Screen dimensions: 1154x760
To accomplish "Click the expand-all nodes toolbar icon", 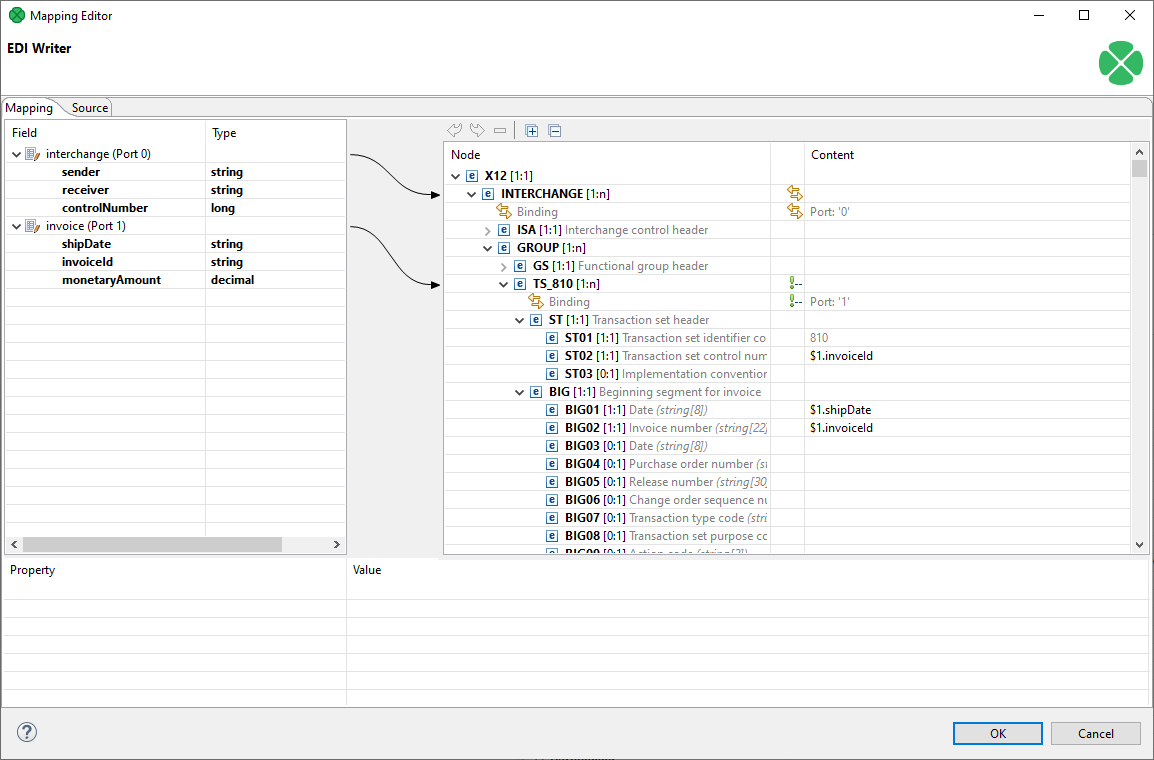I will pos(531,130).
